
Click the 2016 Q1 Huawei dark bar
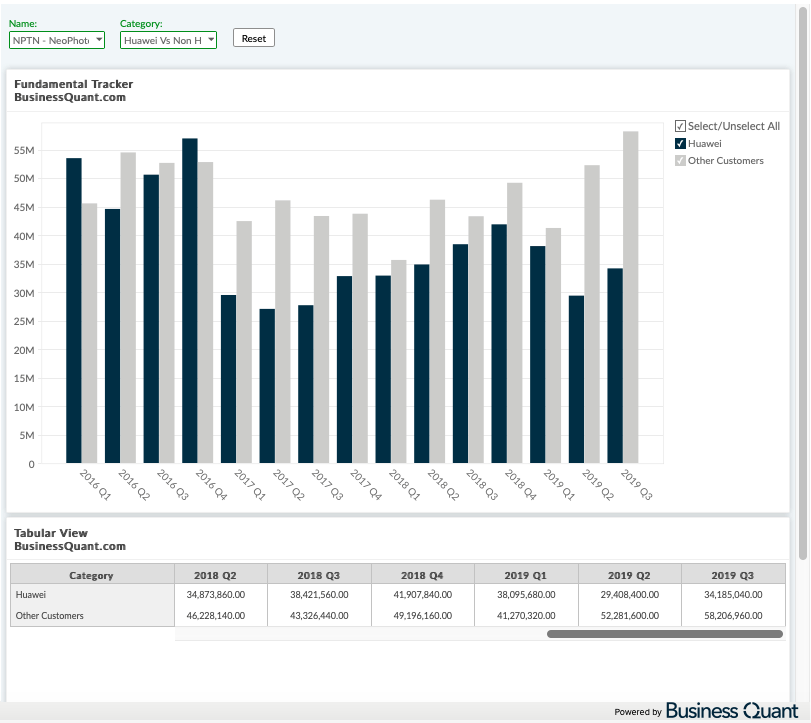tap(74, 310)
